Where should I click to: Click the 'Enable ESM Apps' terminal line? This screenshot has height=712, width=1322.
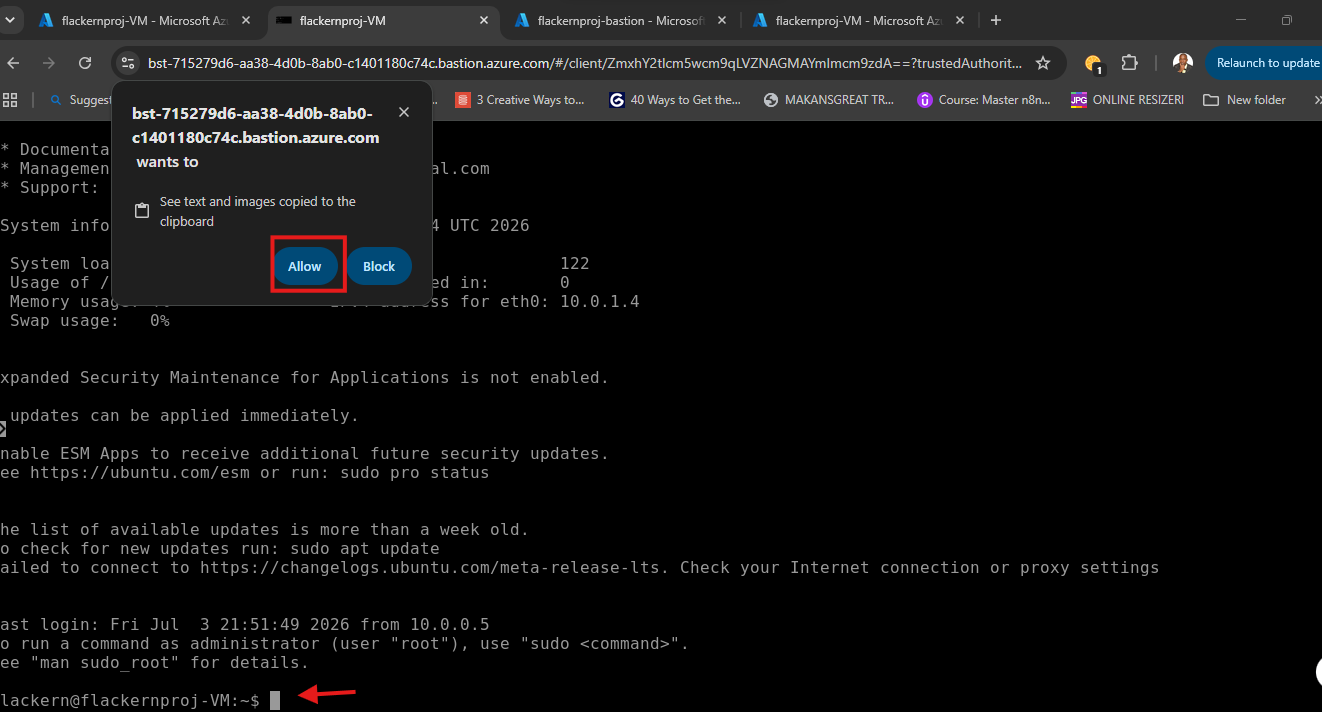click(304, 453)
